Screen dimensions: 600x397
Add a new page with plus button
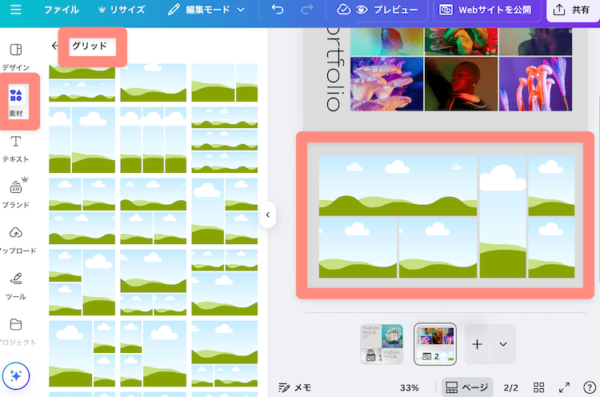tap(477, 344)
